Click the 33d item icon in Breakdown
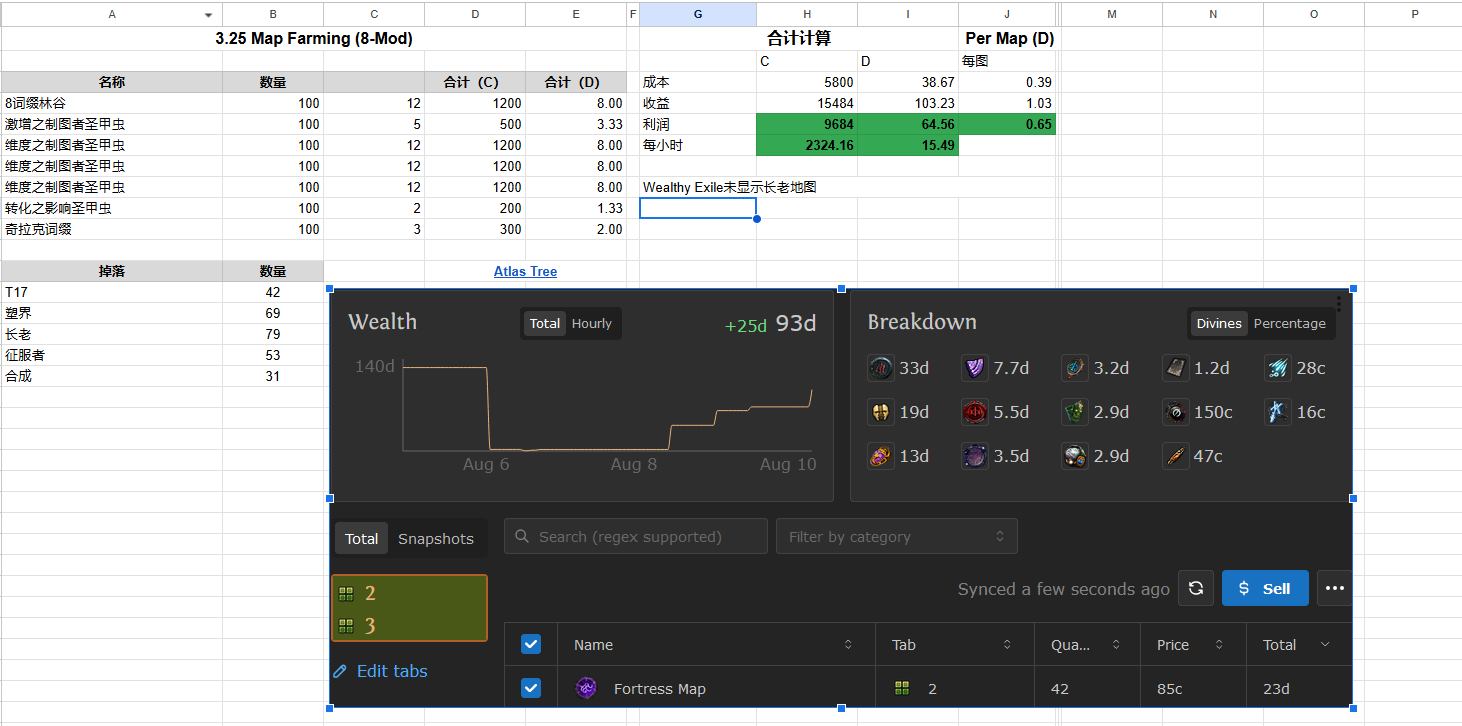 [880, 368]
